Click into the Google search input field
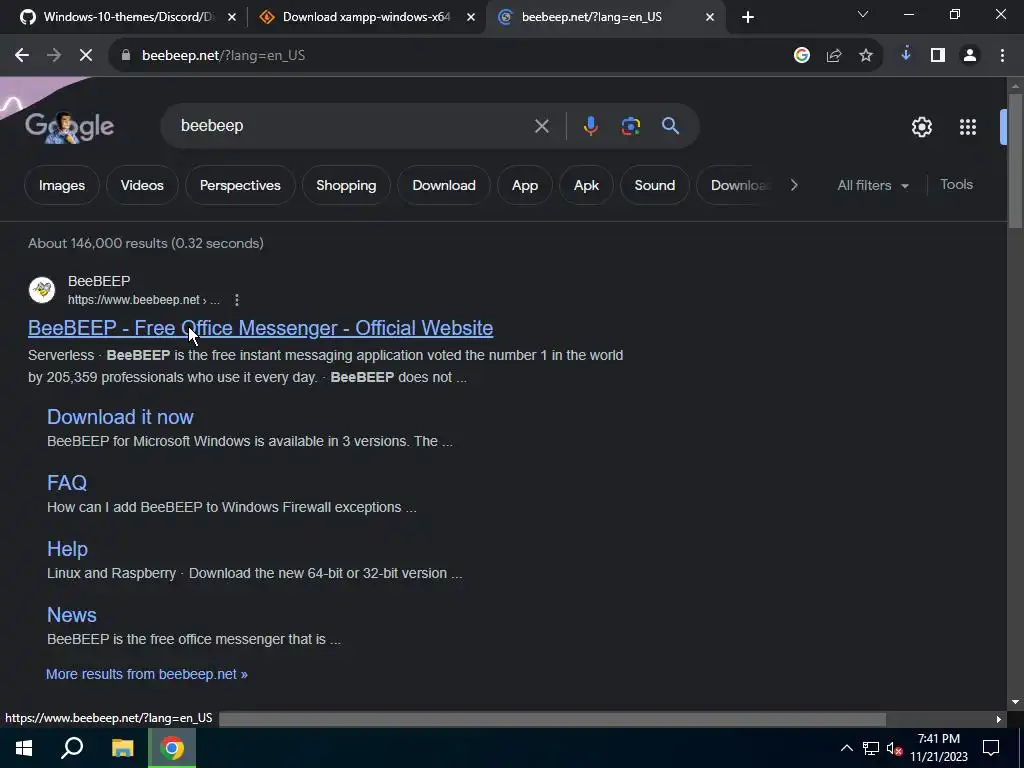1024x768 pixels. 353,126
